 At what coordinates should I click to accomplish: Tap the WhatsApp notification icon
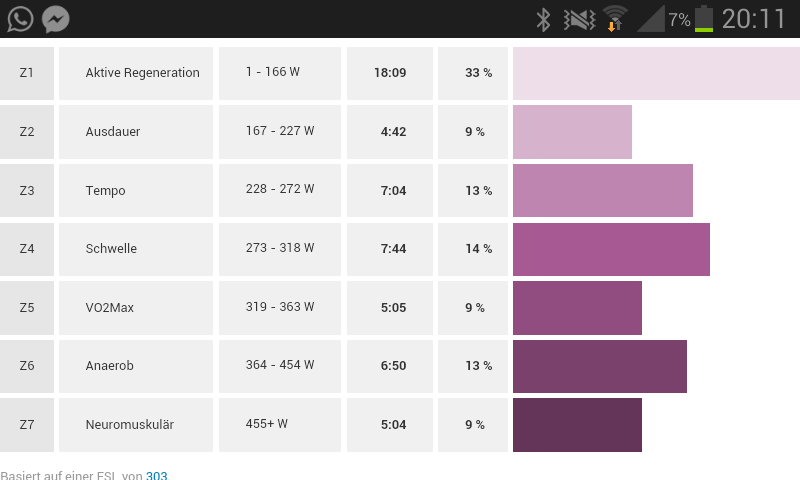20,19
